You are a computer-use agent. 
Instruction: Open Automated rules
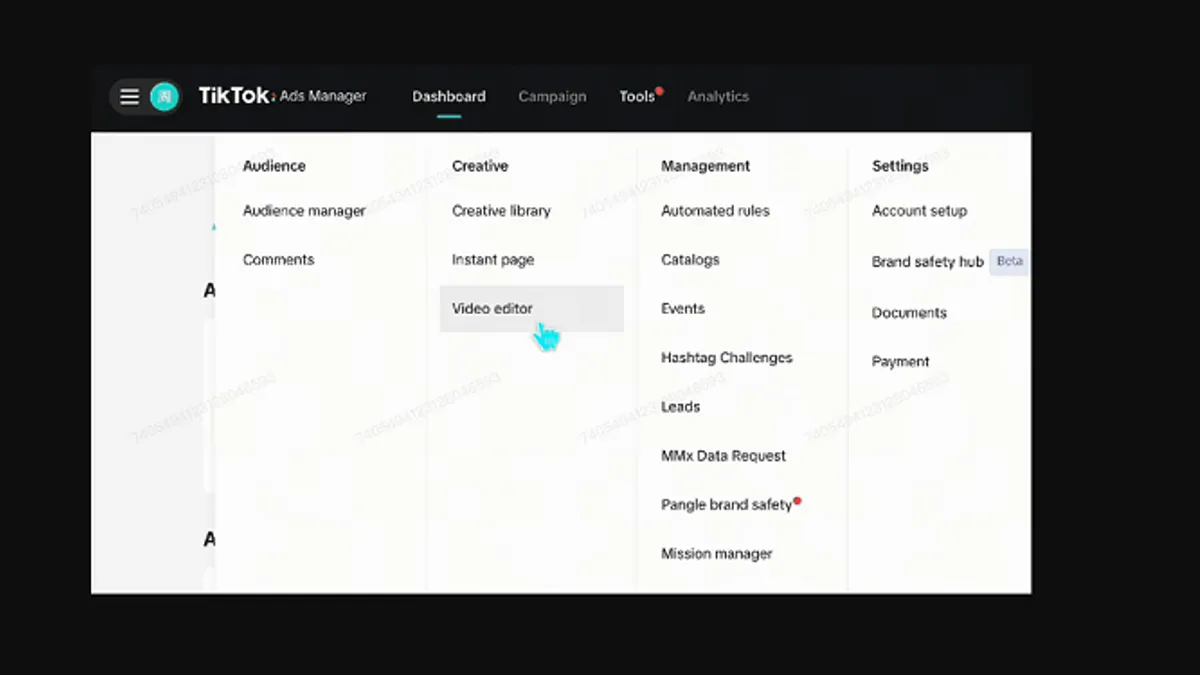715,211
